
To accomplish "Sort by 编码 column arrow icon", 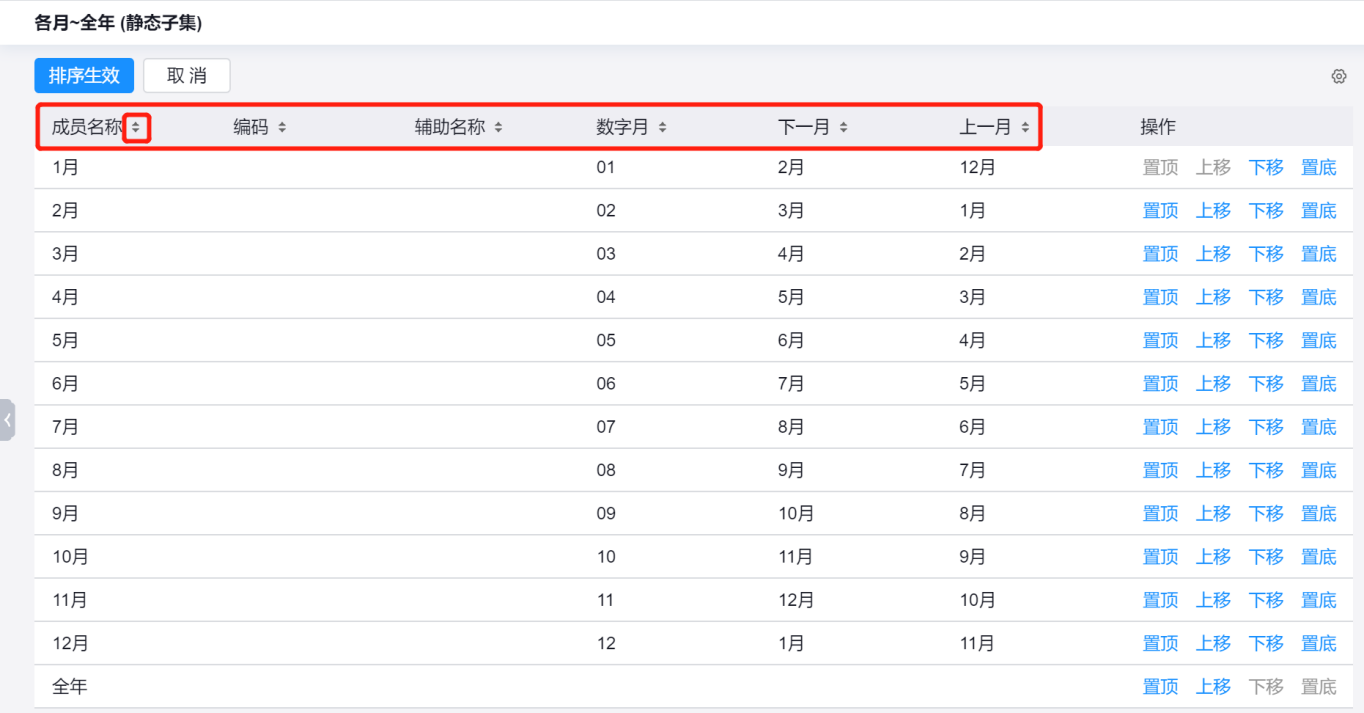I will (x=282, y=128).
